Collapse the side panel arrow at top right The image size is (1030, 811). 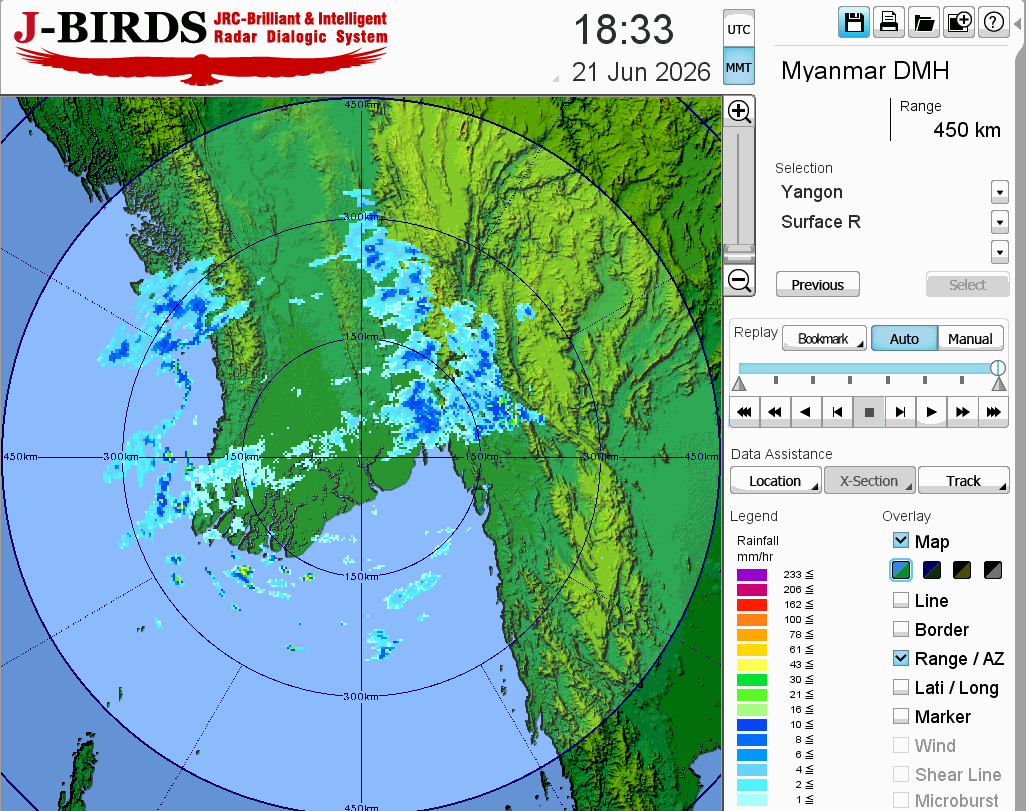point(1018,24)
